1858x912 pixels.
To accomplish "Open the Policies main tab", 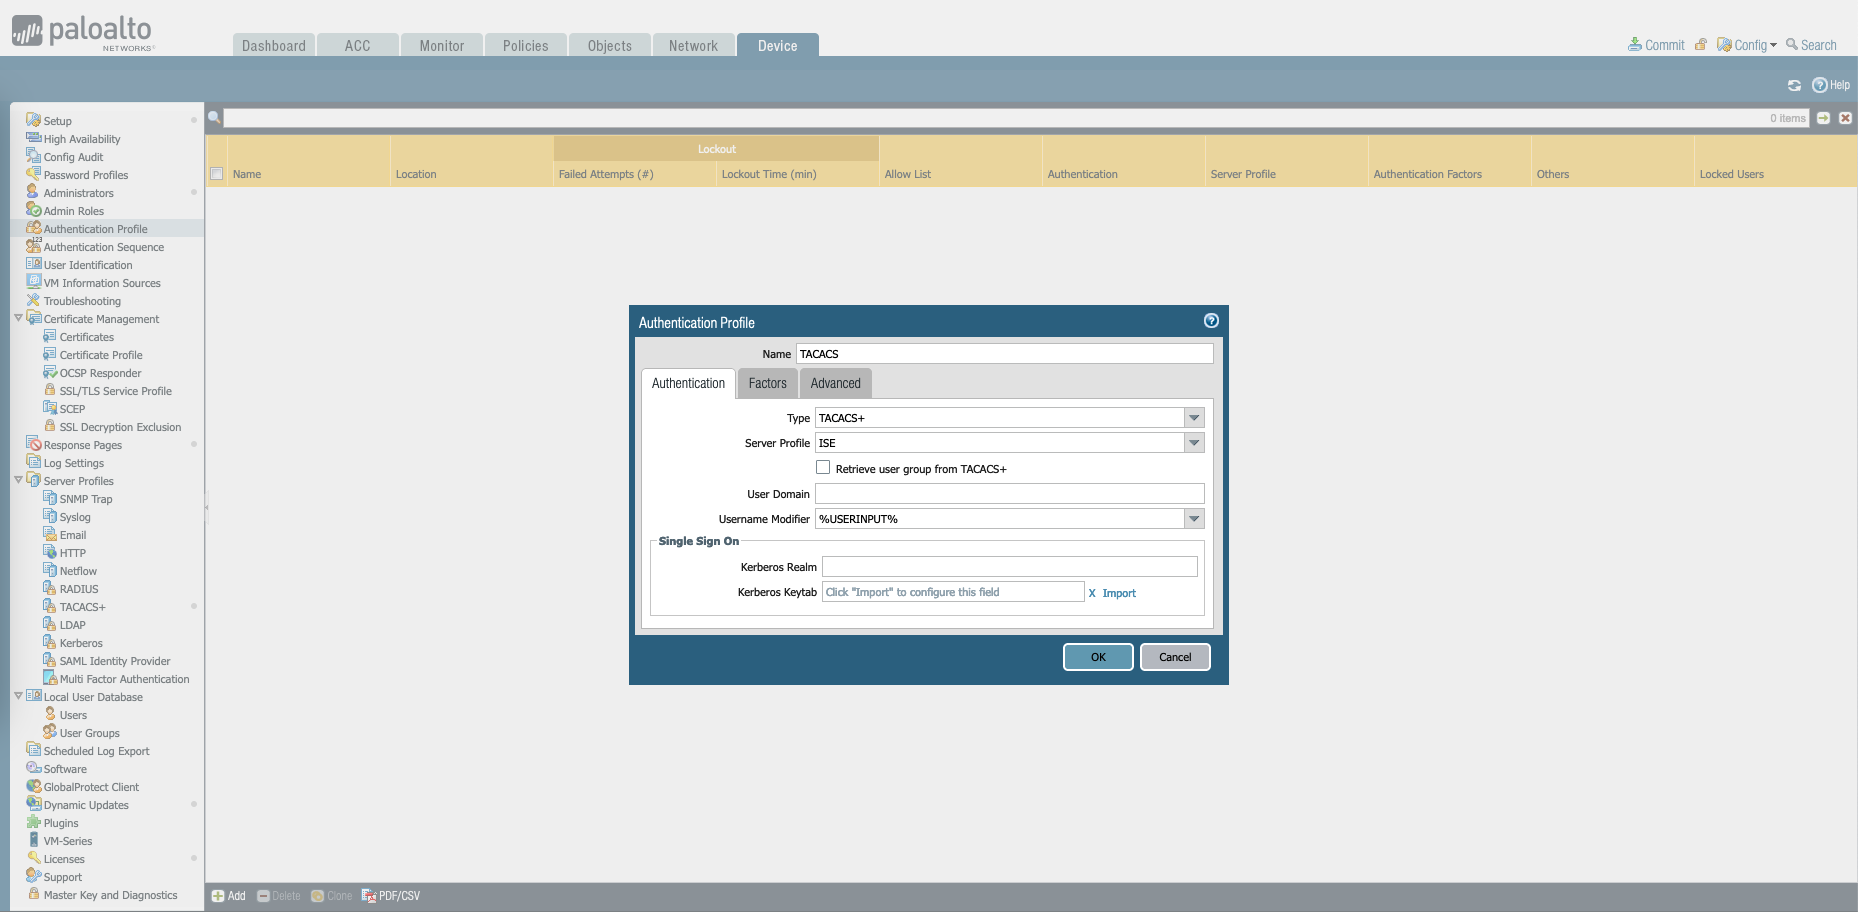I will coord(525,46).
